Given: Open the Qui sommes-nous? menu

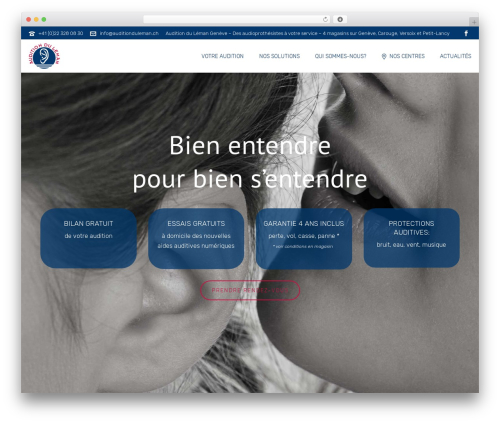Looking at the screenshot, I should tap(340, 56).
